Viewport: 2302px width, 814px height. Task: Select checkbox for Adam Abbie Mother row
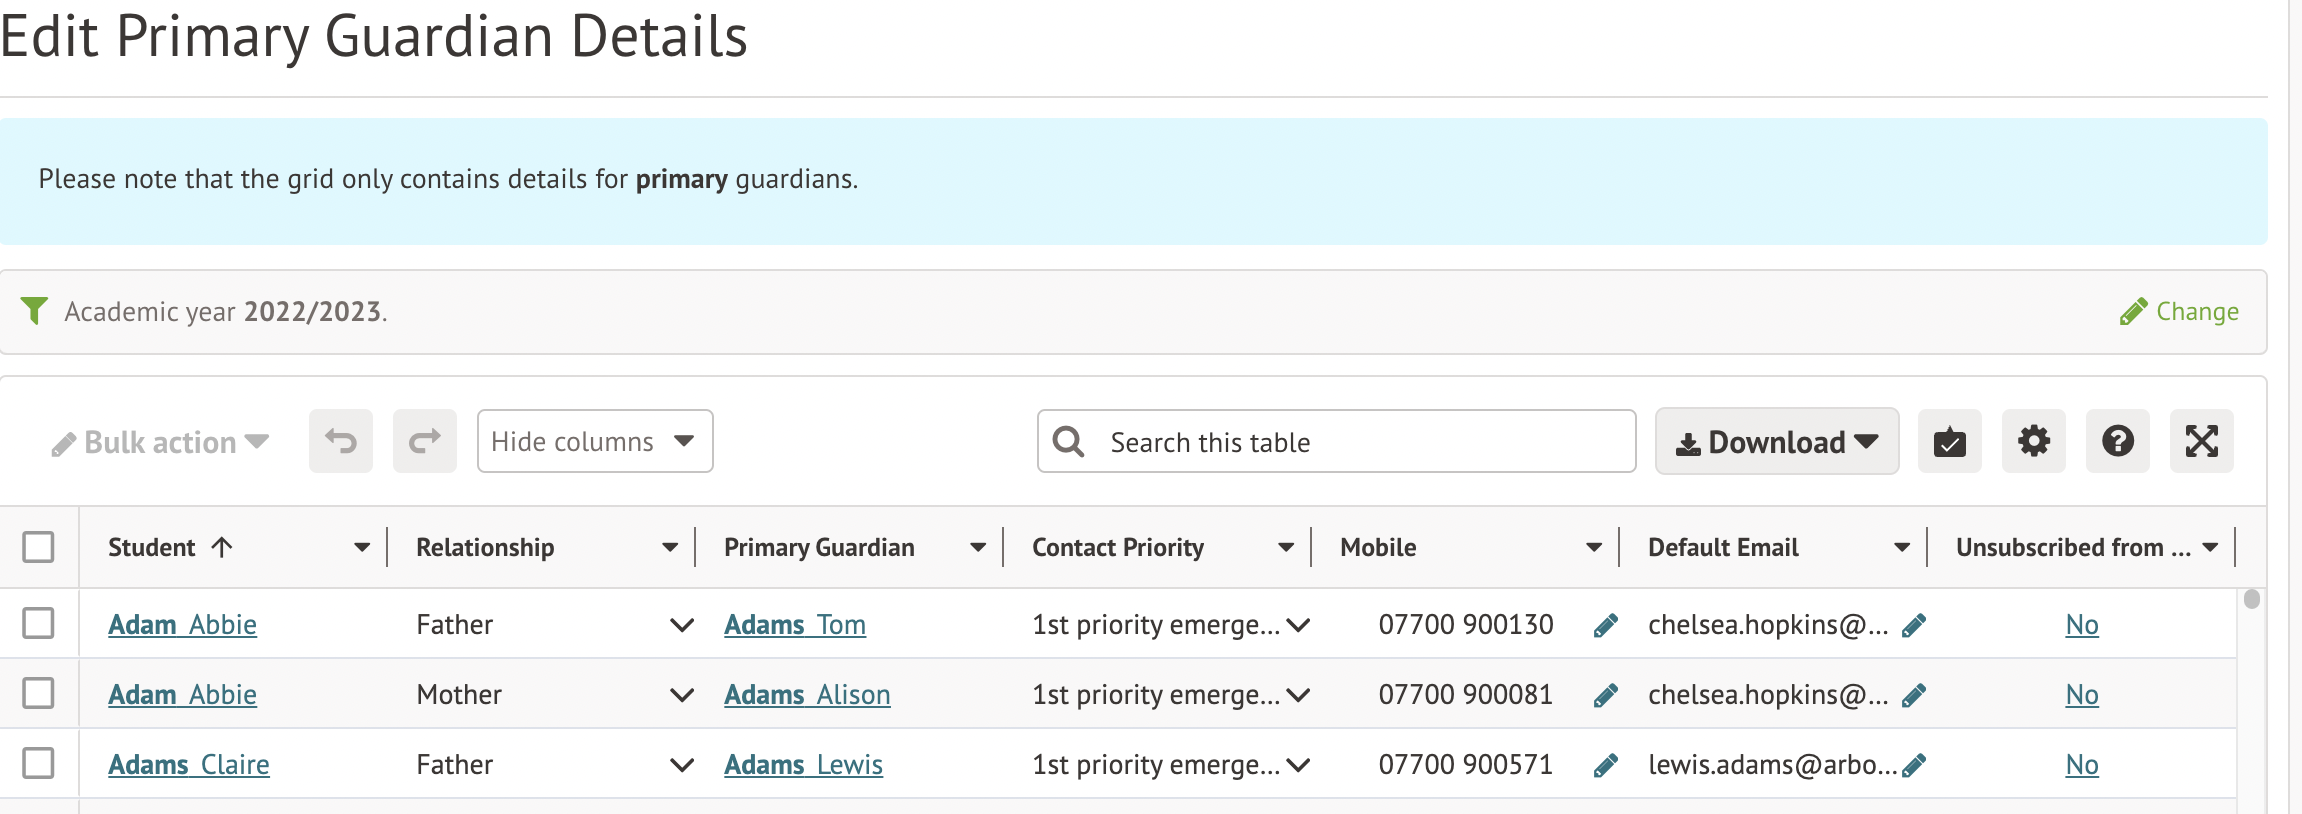coord(38,694)
